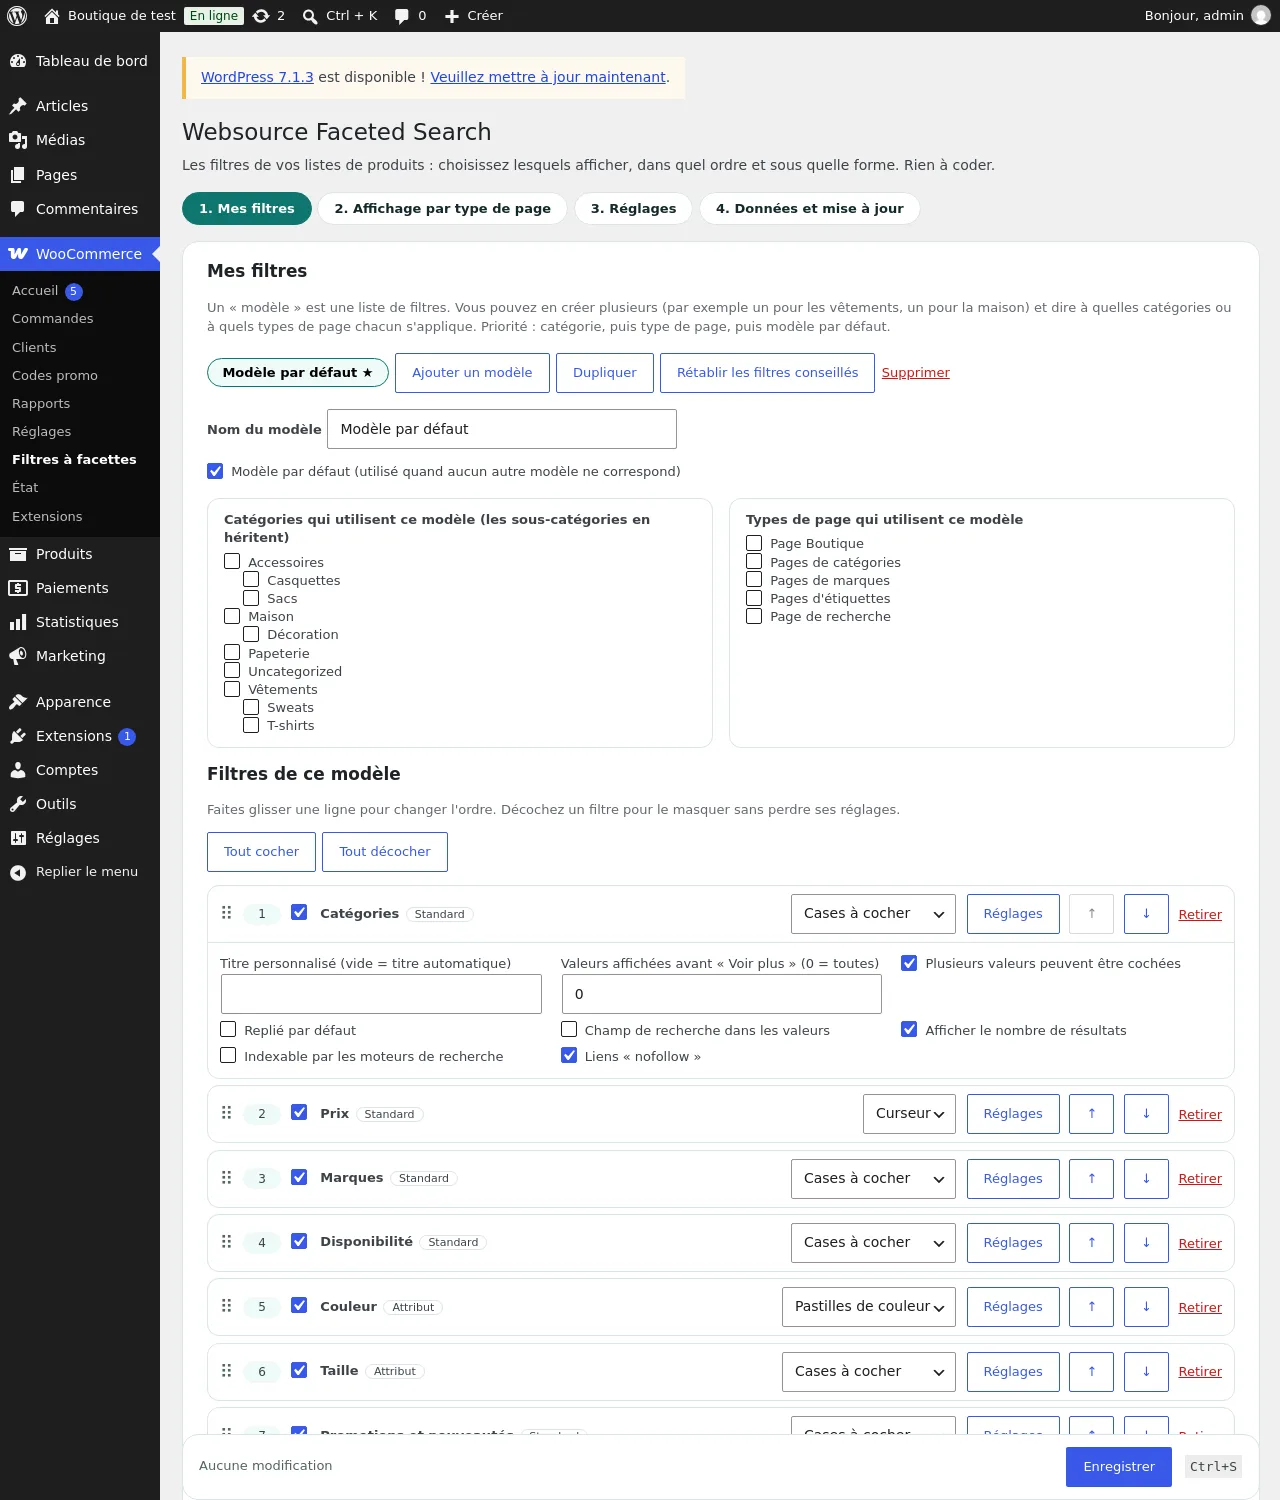
Task: Open the Prix Curseur dropdown
Action: tap(909, 1114)
